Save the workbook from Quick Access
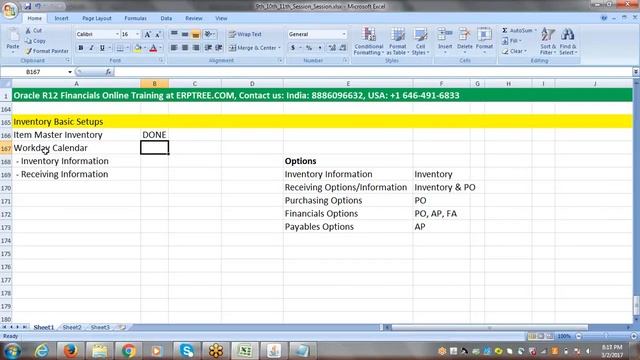The width and height of the screenshot is (640, 360). (x=27, y=6)
